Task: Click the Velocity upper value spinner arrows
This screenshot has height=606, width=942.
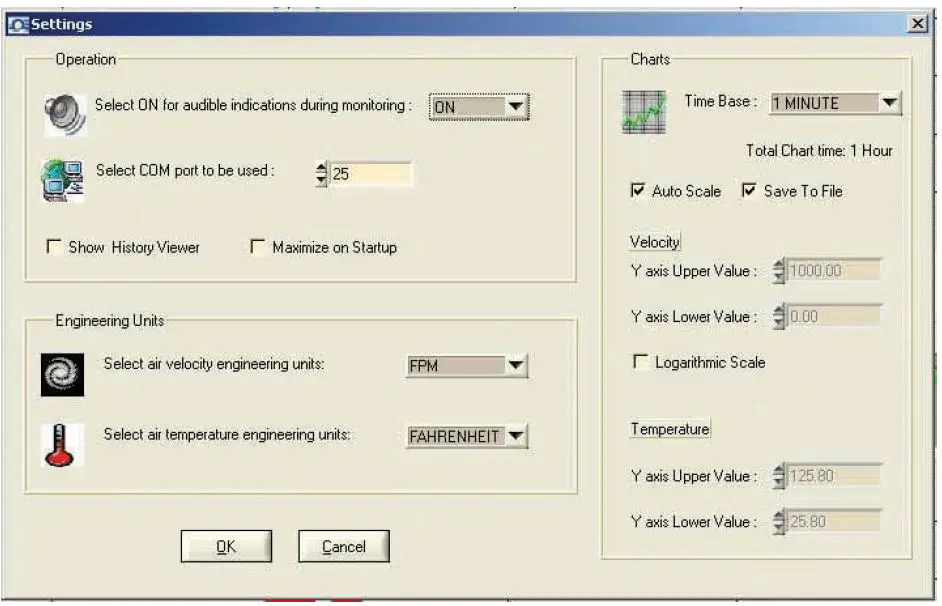Action: (779, 270)
